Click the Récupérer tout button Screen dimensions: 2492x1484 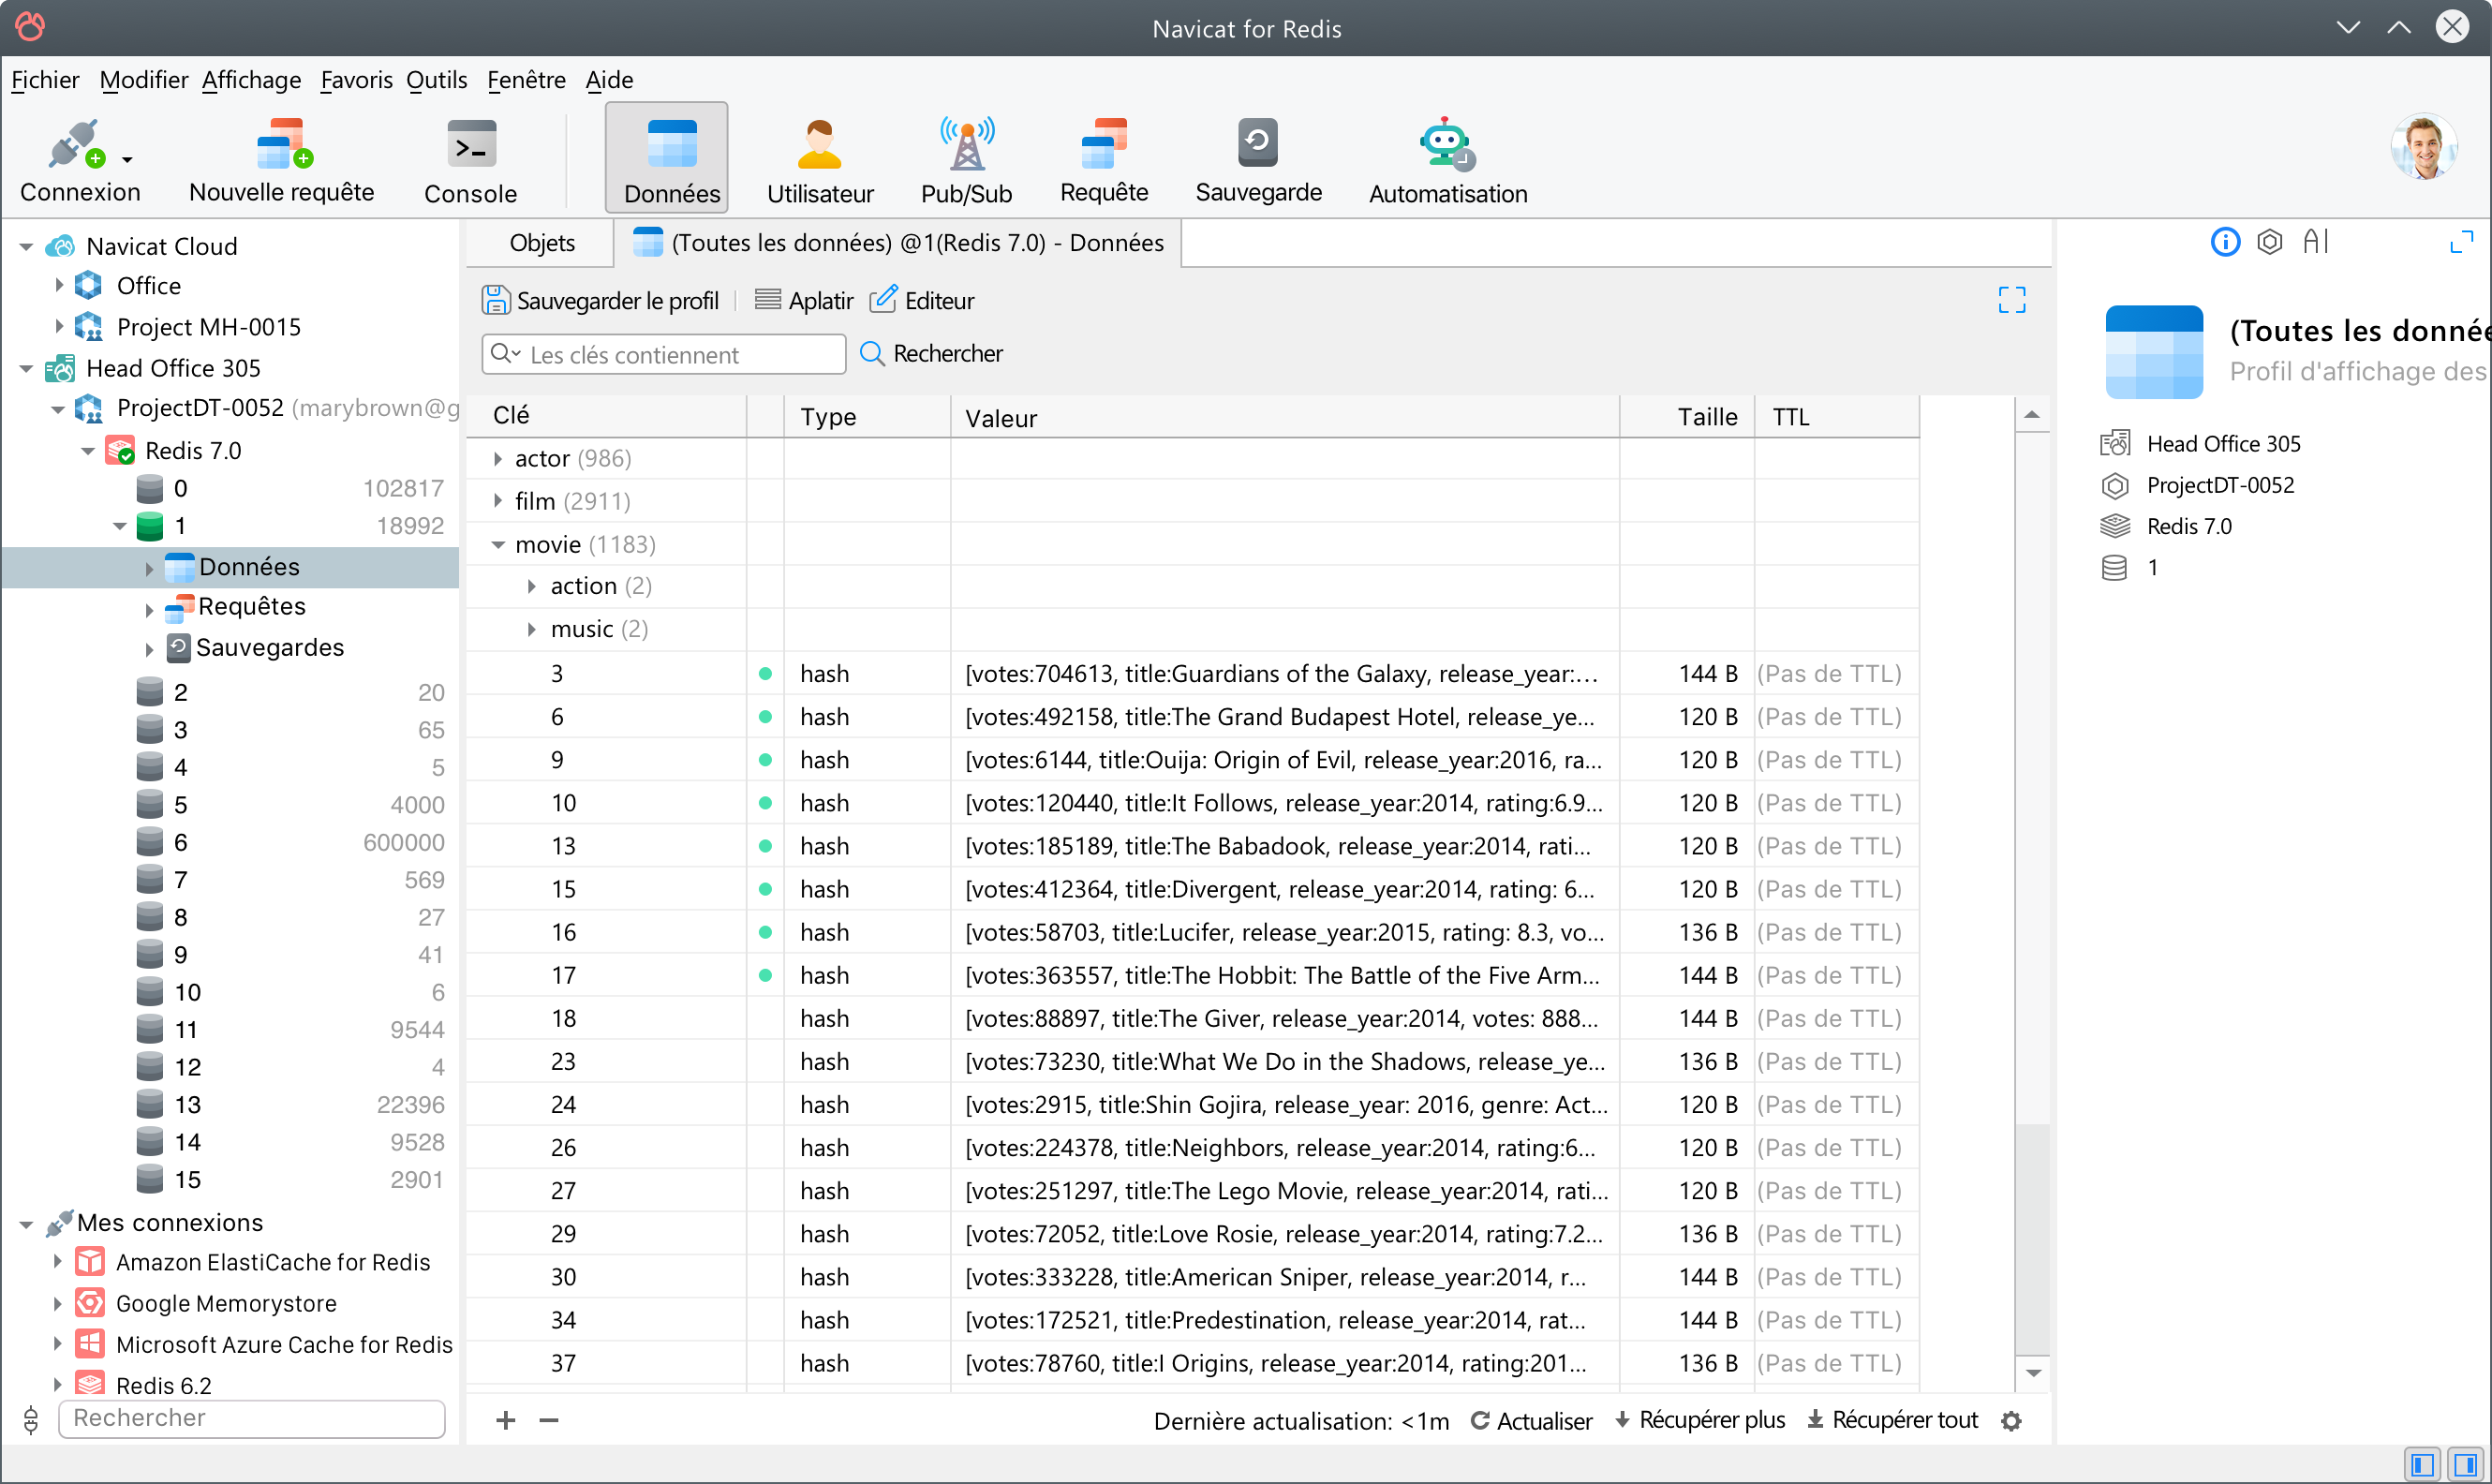[1892, 1421]
